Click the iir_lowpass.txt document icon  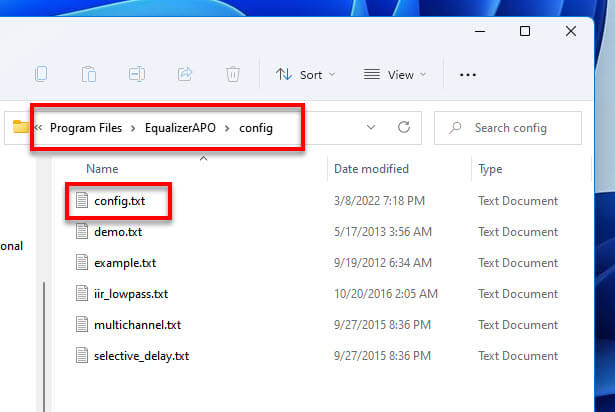click(82, 293)
